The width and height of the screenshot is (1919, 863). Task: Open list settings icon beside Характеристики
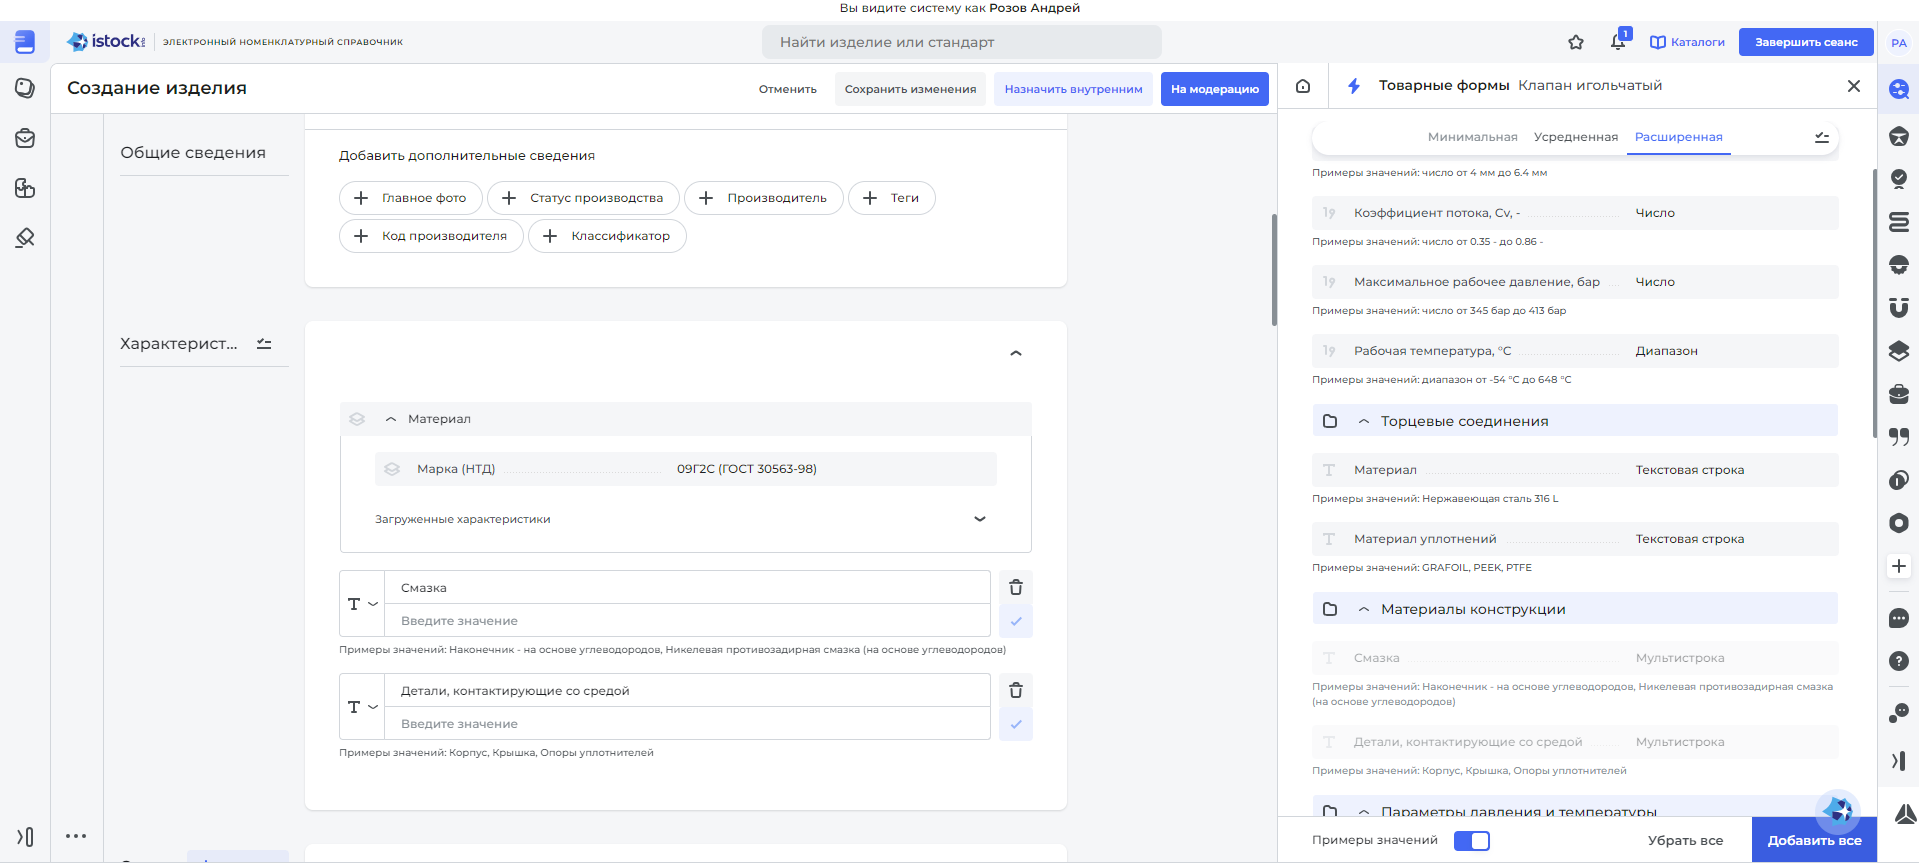pyautogui.click(x=264, y=344)
